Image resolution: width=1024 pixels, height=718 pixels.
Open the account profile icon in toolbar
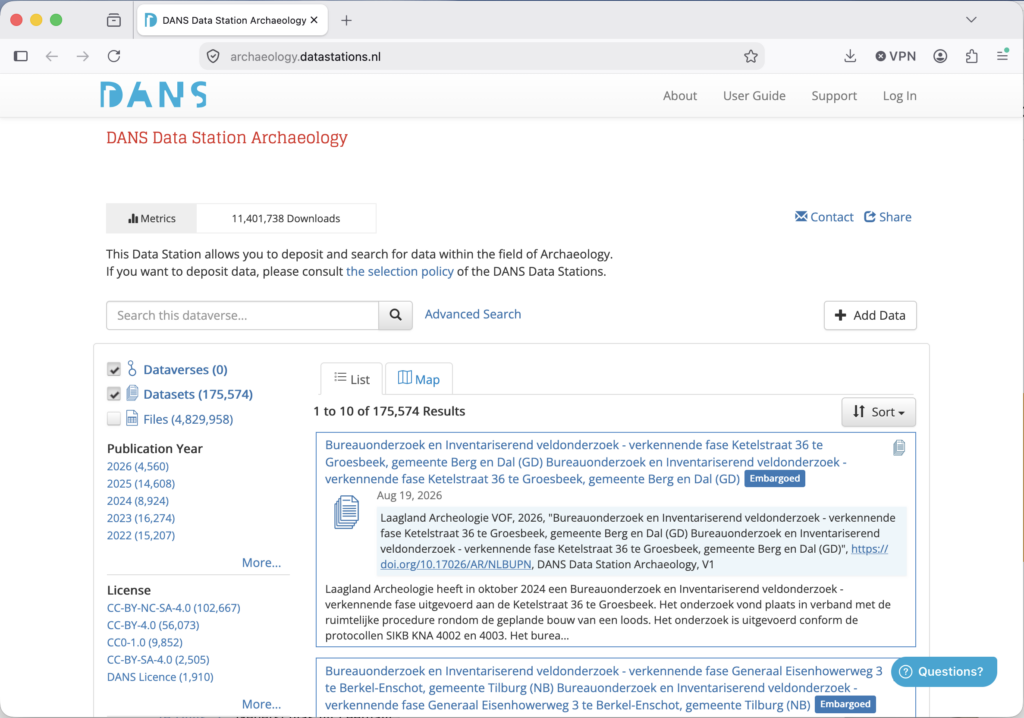(x=940, y=56)
